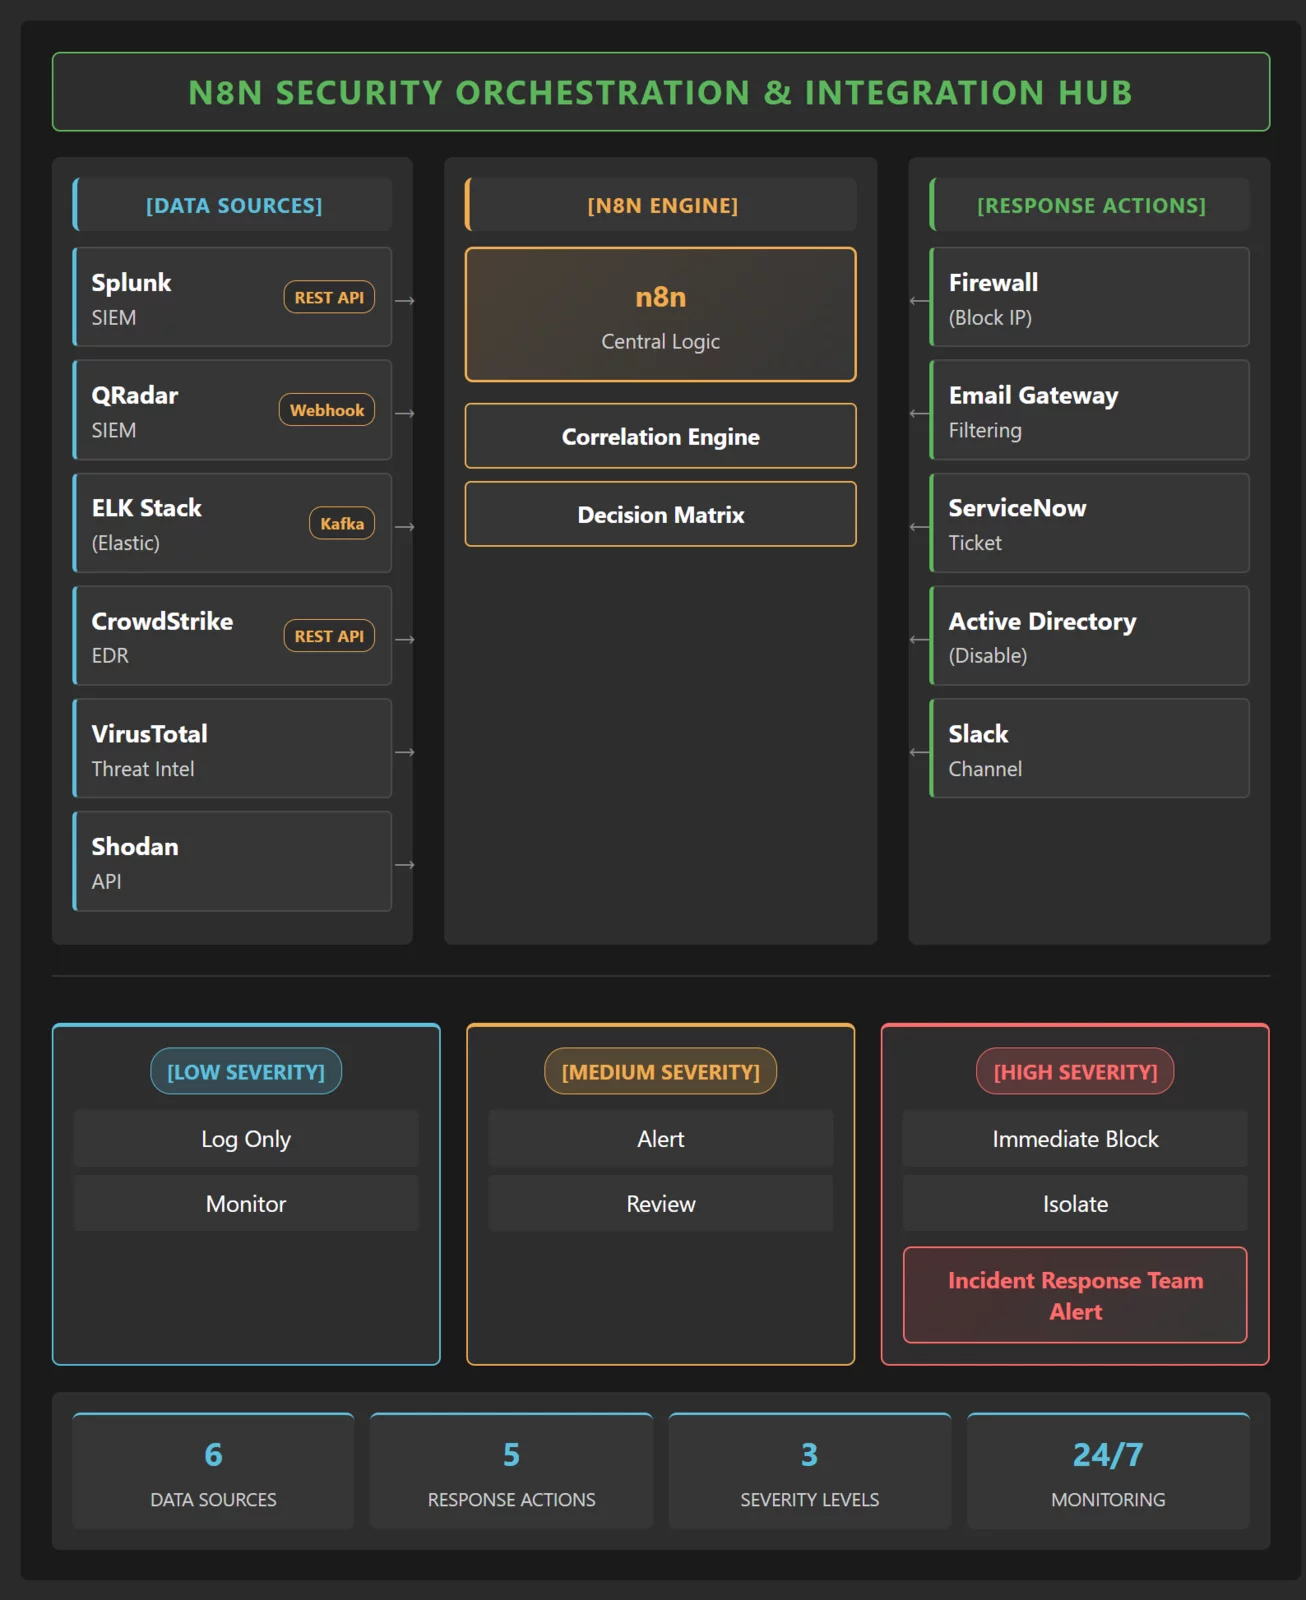Open the ELK Stack source card

coord(233,523)
